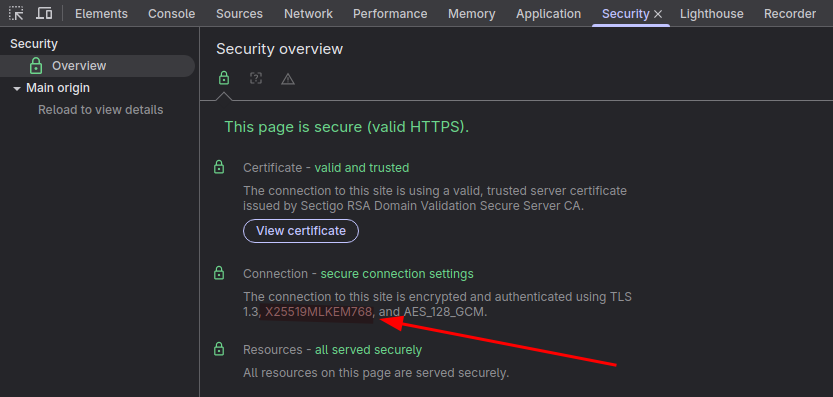The width and height of the screenshot is (833, 397).
Task: Click the AES_128_GCM cipher text
Action: point(444,312)
